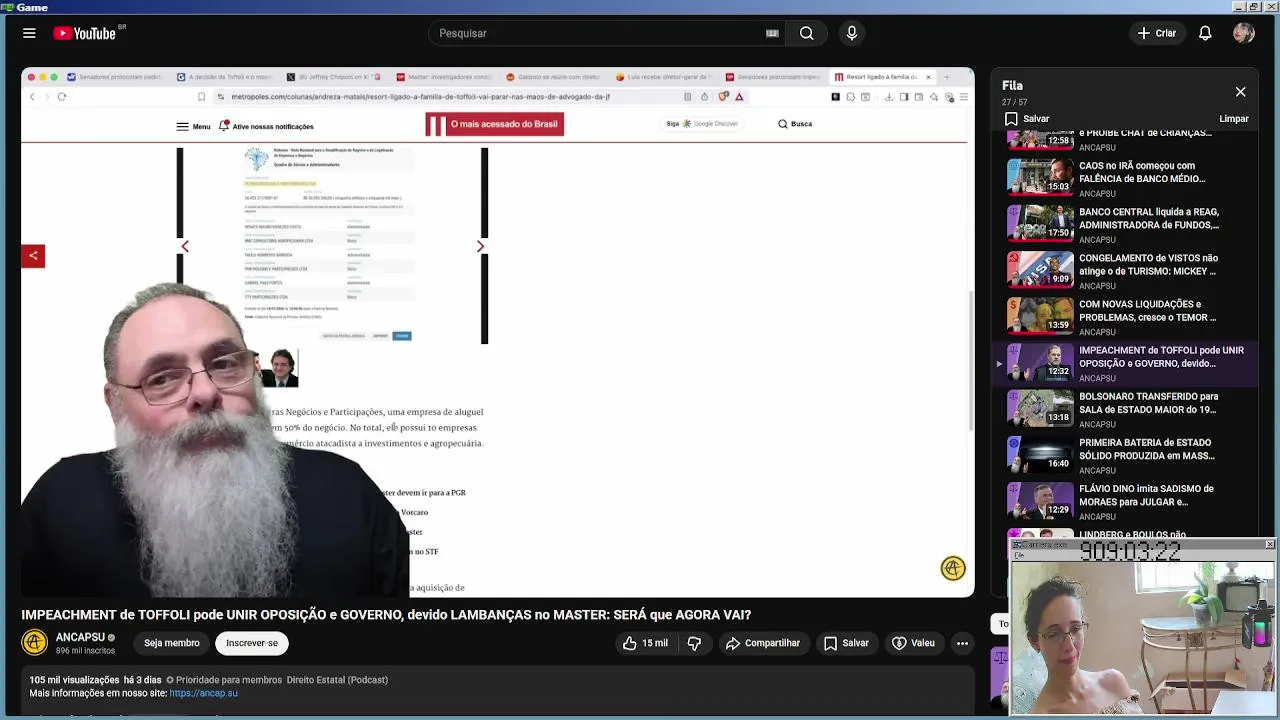Image resolution: width=1280 pixels, height=720 pixels.
Task: Click Busca search on recorded Metropoles header
Action: 795,124
